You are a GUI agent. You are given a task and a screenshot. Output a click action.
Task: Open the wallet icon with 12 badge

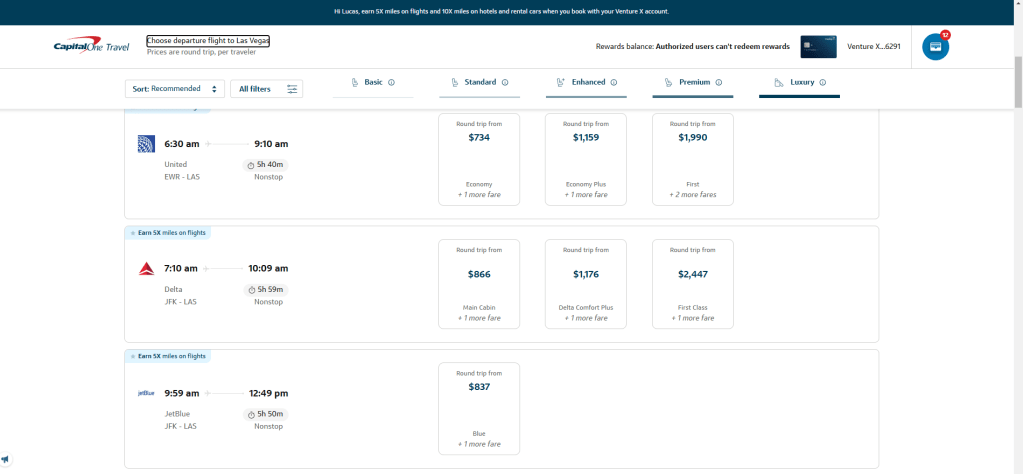pos(935,46)
